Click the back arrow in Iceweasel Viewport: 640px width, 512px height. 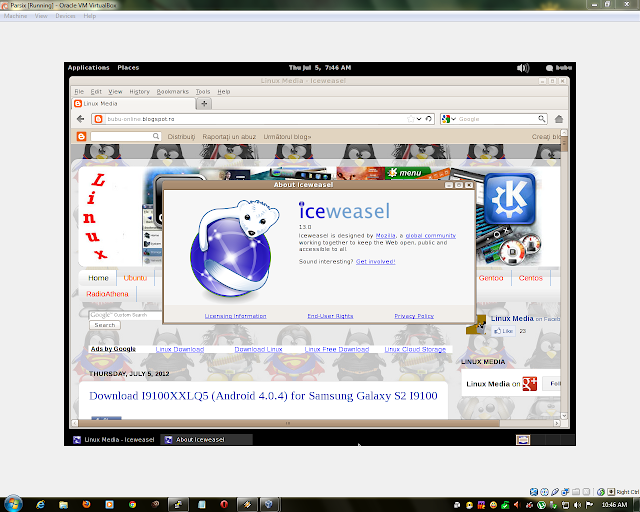point(80,119)
